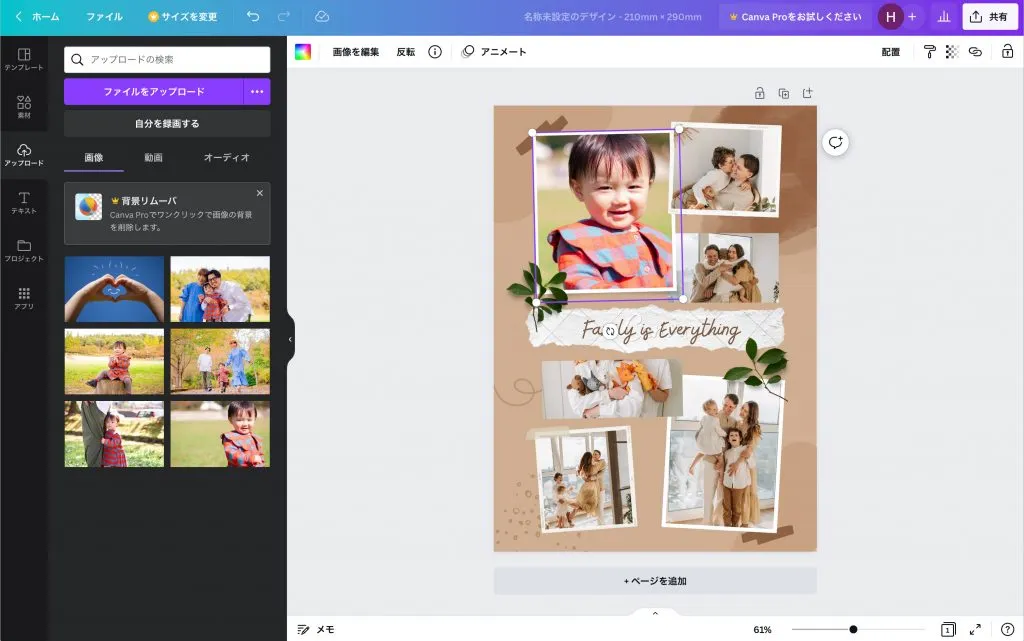Click the 共有 share button

pos(989,17)
